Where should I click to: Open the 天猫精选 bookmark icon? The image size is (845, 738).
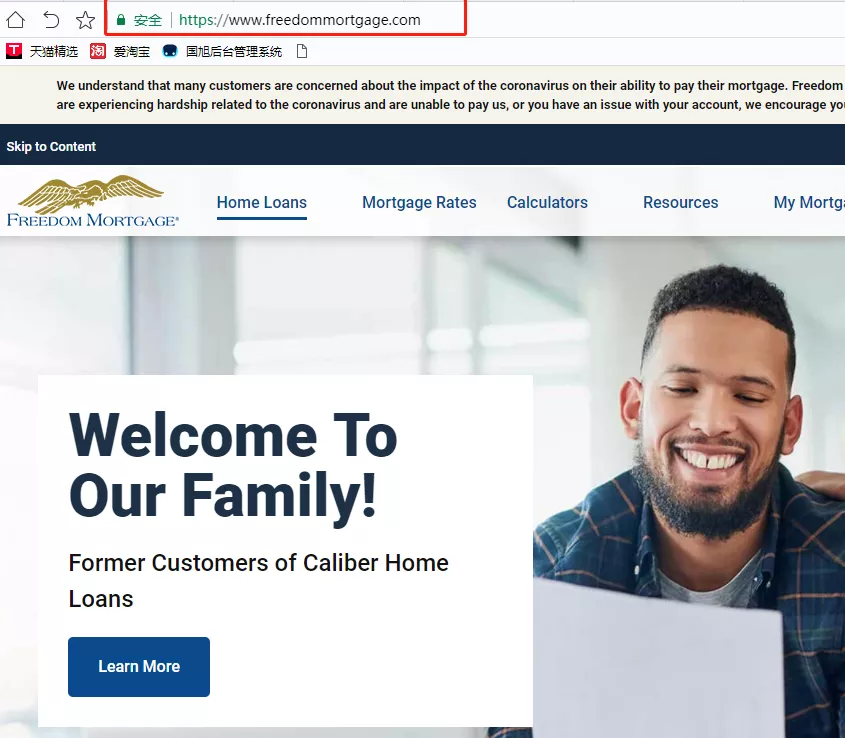[13, 51]
